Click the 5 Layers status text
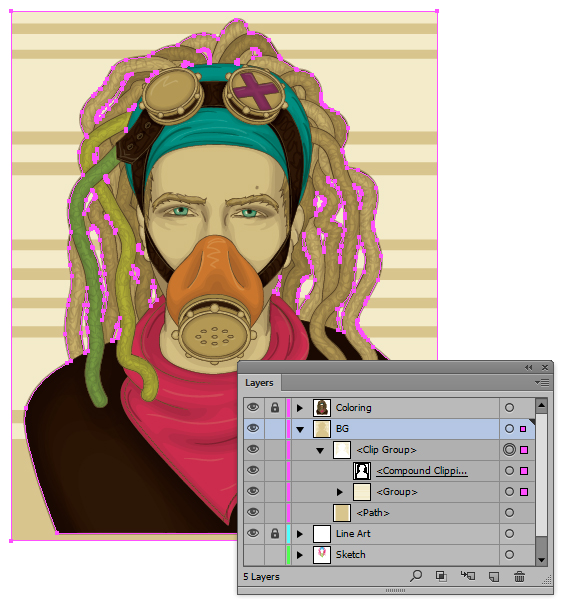The width and height of the screenshot is (565, 605). tap(261, 577)
